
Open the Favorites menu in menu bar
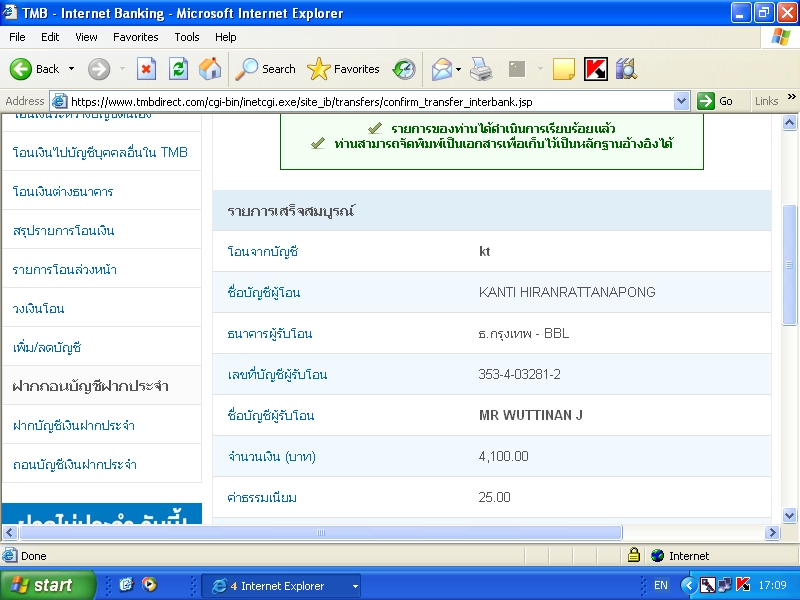click(x=135, y=37)
